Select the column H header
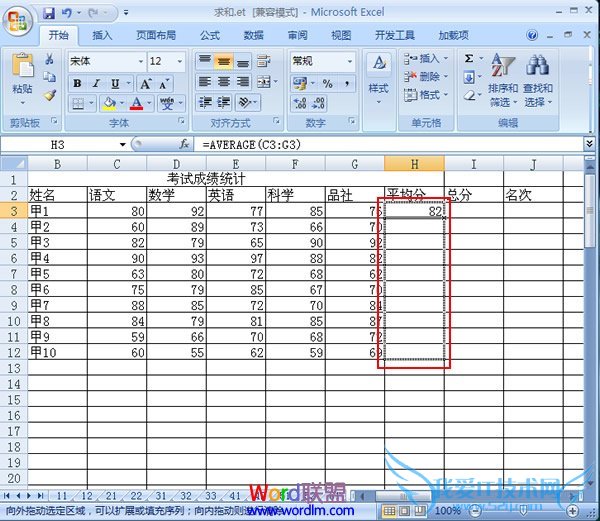This screenshot has height=521, width=600. 414,164
